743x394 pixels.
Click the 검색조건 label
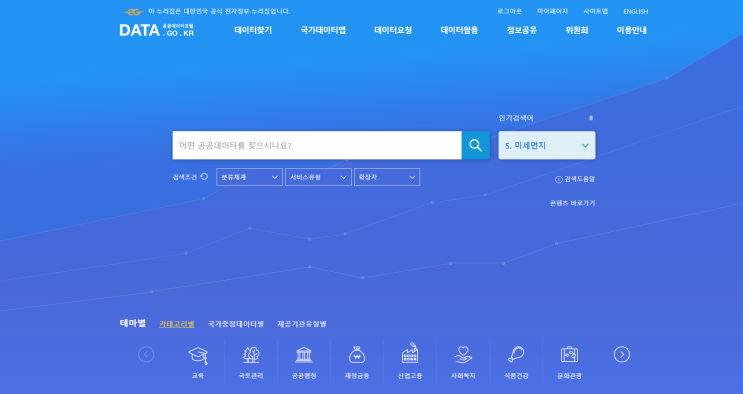pos(185,177)
